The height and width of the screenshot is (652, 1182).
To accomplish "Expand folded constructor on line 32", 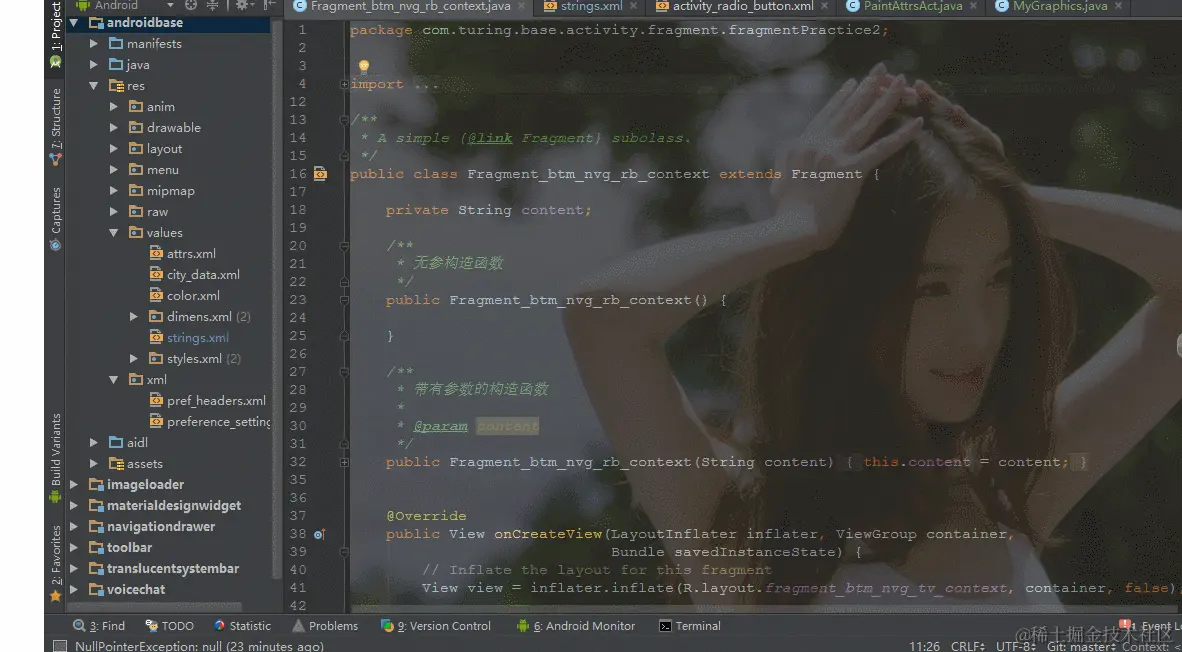I will (344, 462).
